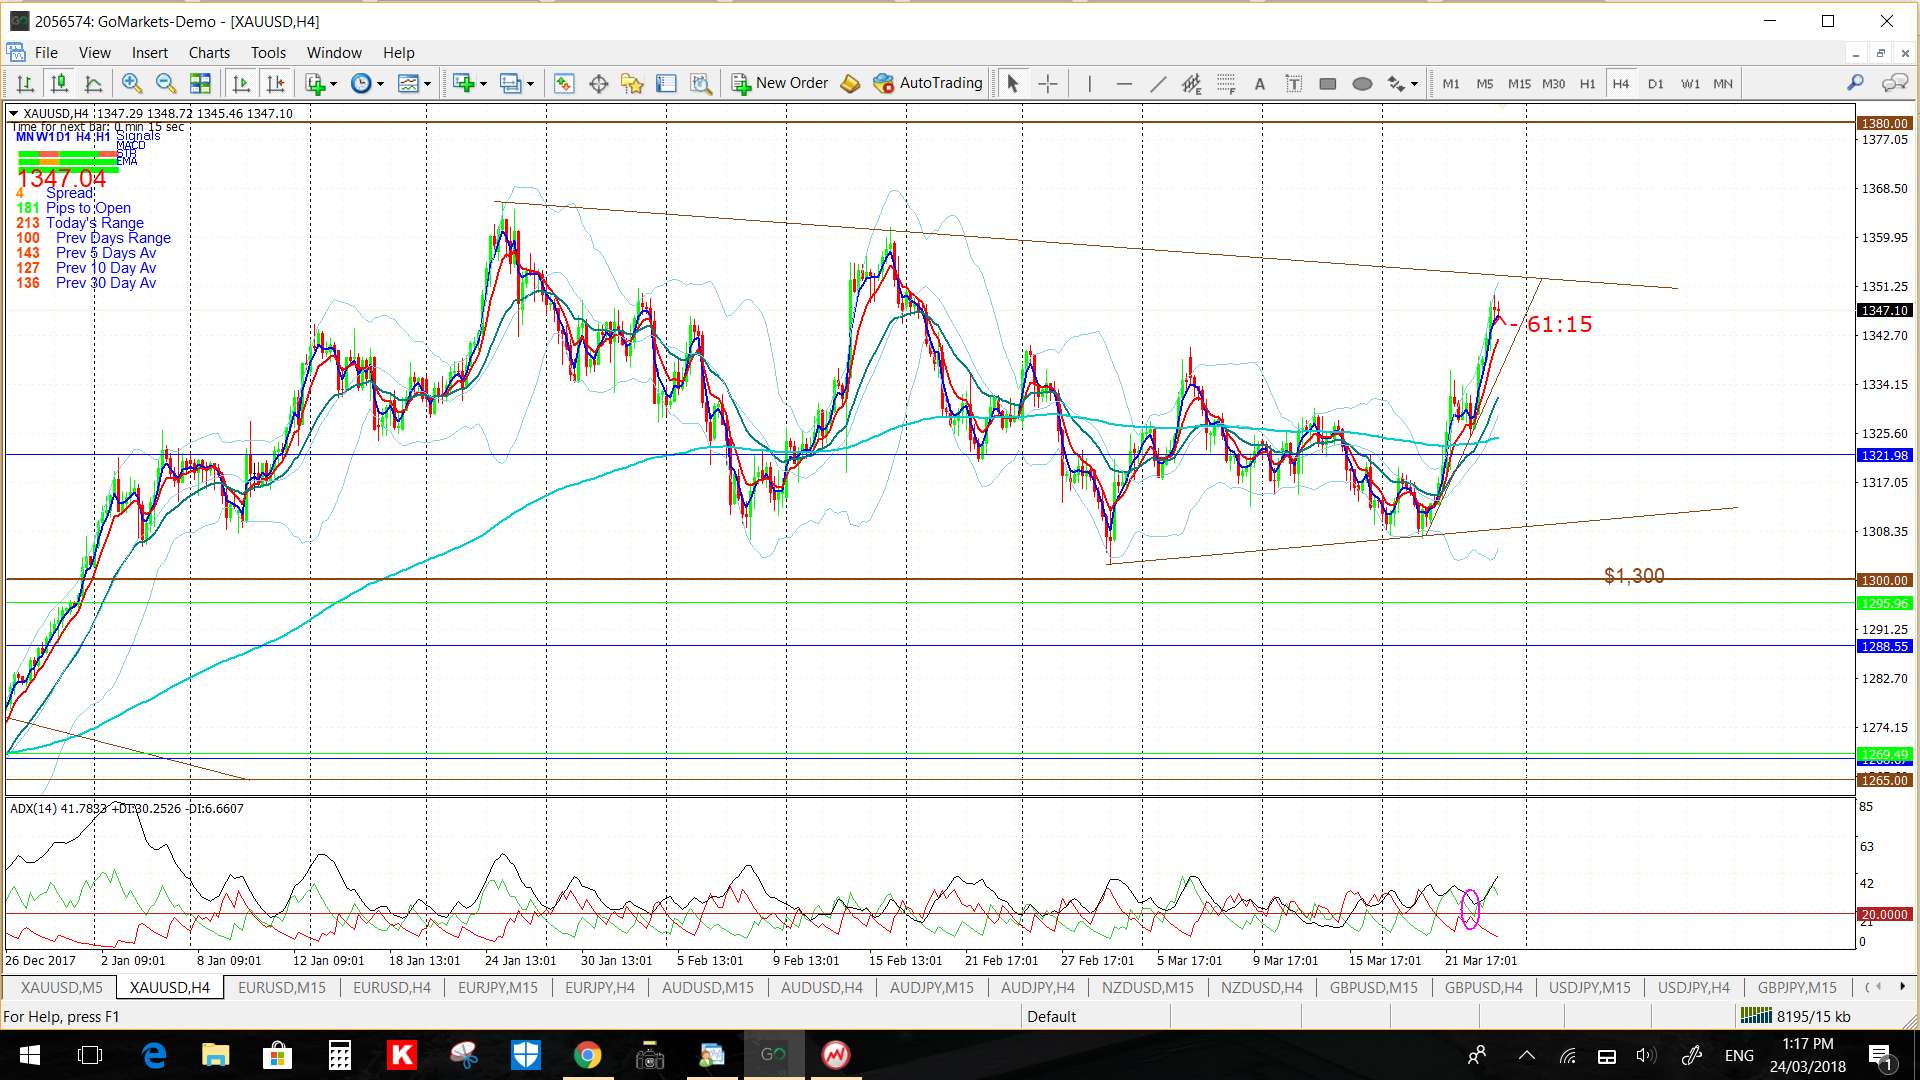This screenshot has width=1920, height=1080.
Task: Open the Windows Start menu
Action: pyautogui.click(x=29, y=1055)
